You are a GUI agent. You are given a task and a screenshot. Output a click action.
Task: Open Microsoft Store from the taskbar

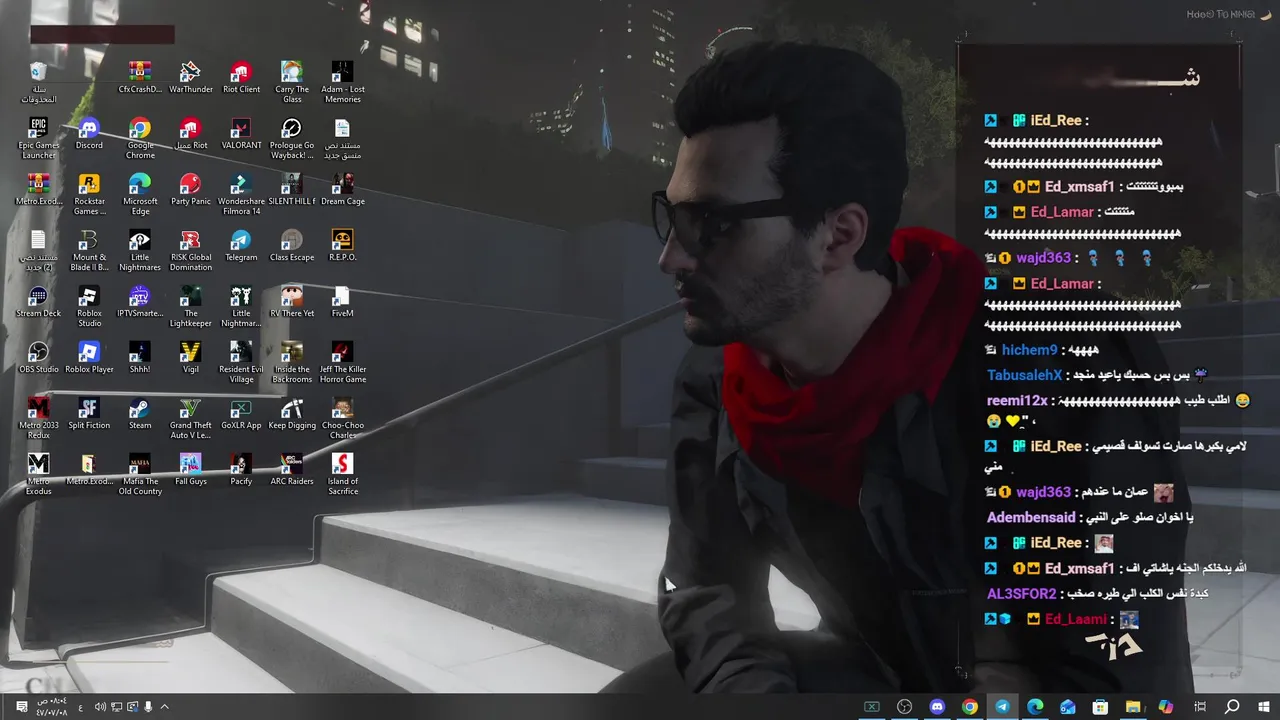1100,707
